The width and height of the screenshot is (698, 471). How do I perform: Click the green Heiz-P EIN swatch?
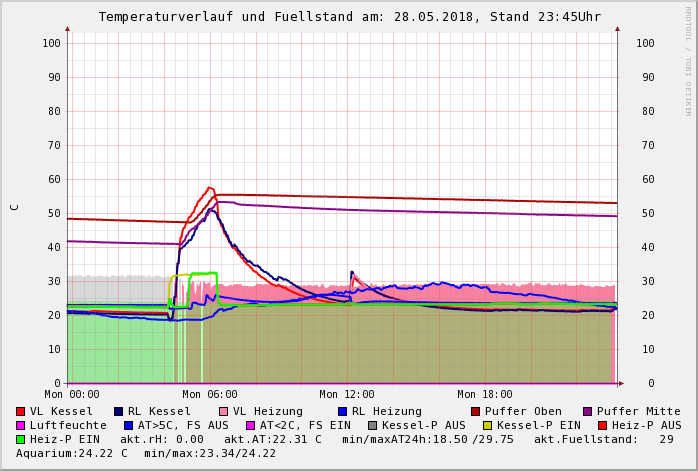click(x=21, y=439)
